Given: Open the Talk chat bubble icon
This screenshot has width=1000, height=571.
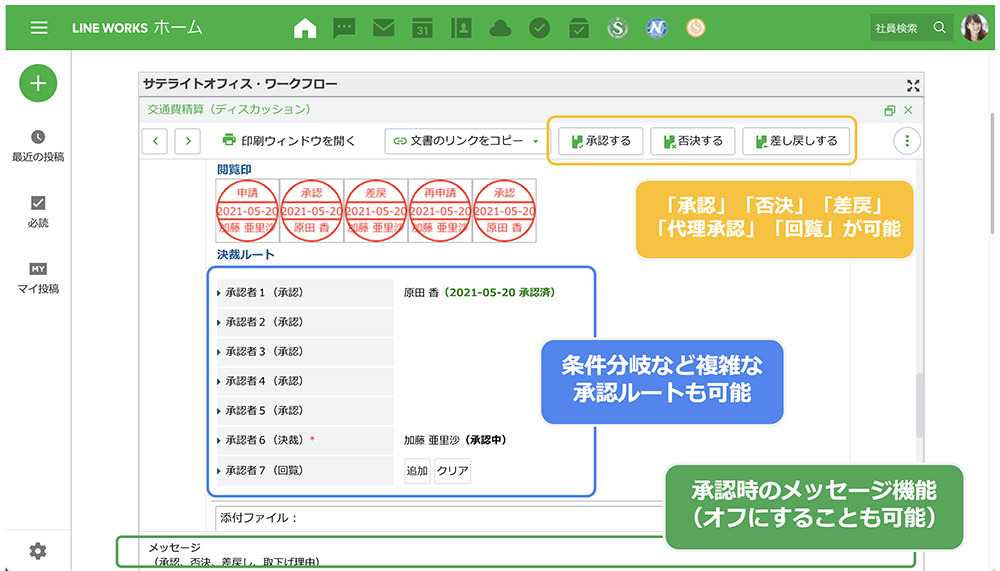Looking at the screenshot, I should point(344,28).
